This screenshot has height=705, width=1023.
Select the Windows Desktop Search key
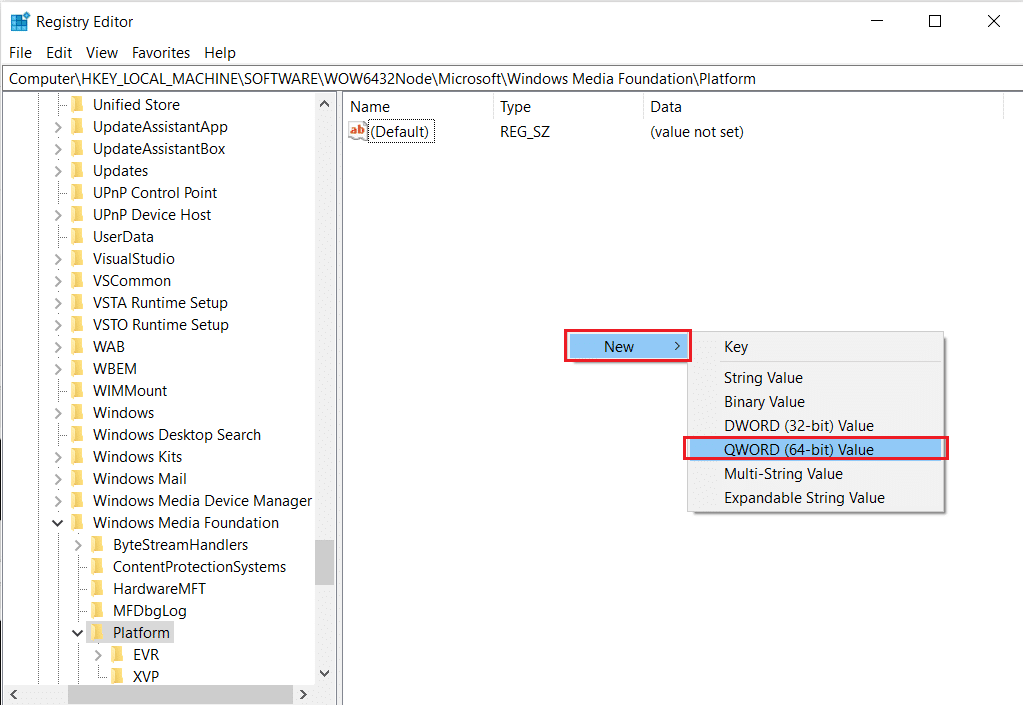click(x=177, y=434)
